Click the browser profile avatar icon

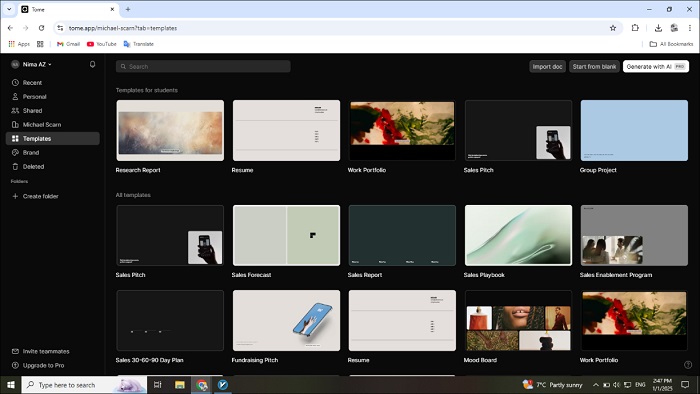[x=674, y=28]
